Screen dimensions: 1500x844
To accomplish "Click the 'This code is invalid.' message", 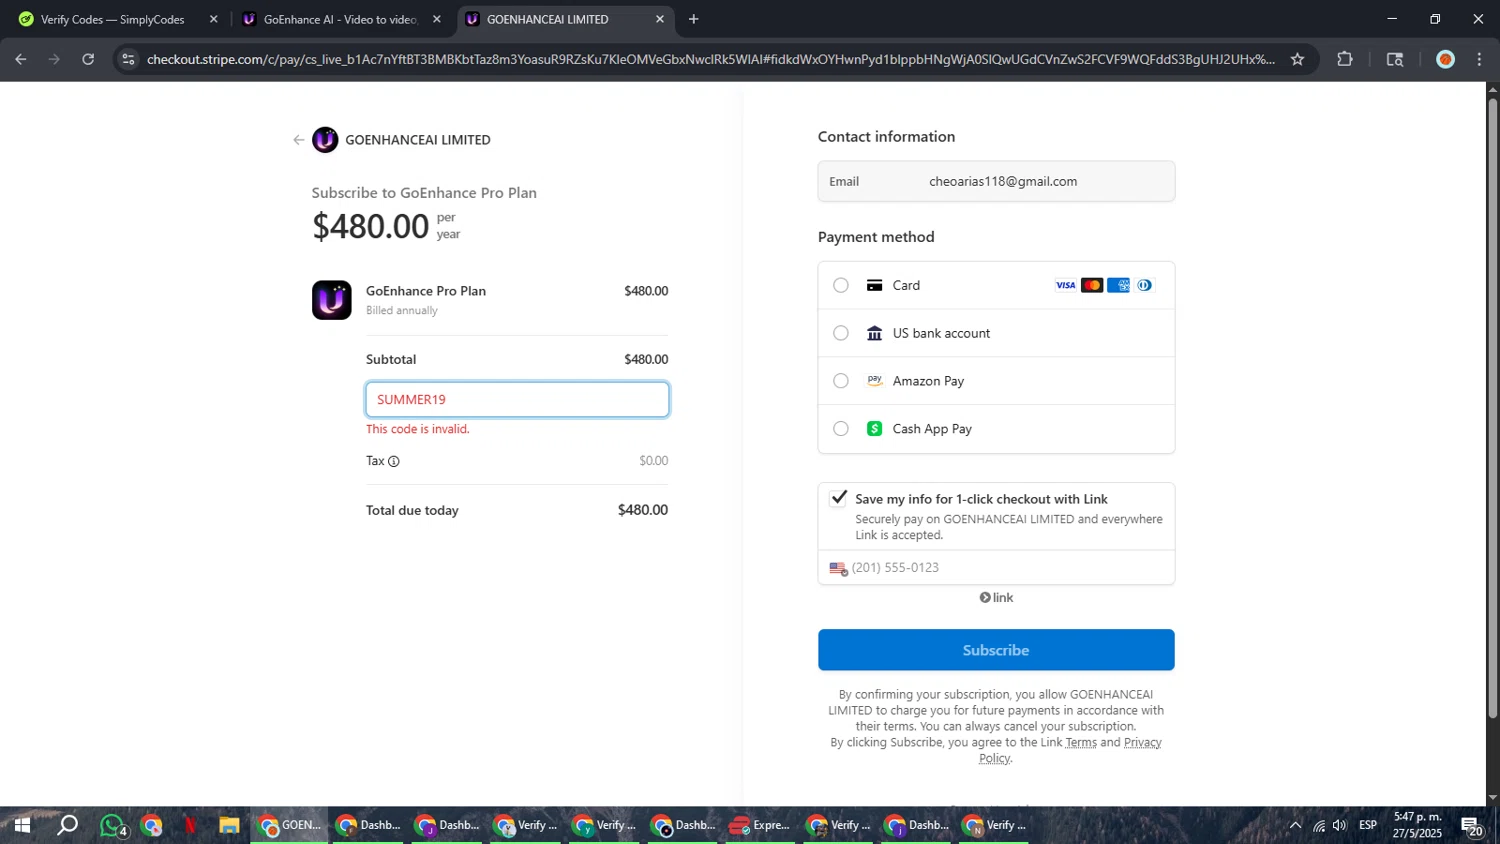I will [418, 429].
